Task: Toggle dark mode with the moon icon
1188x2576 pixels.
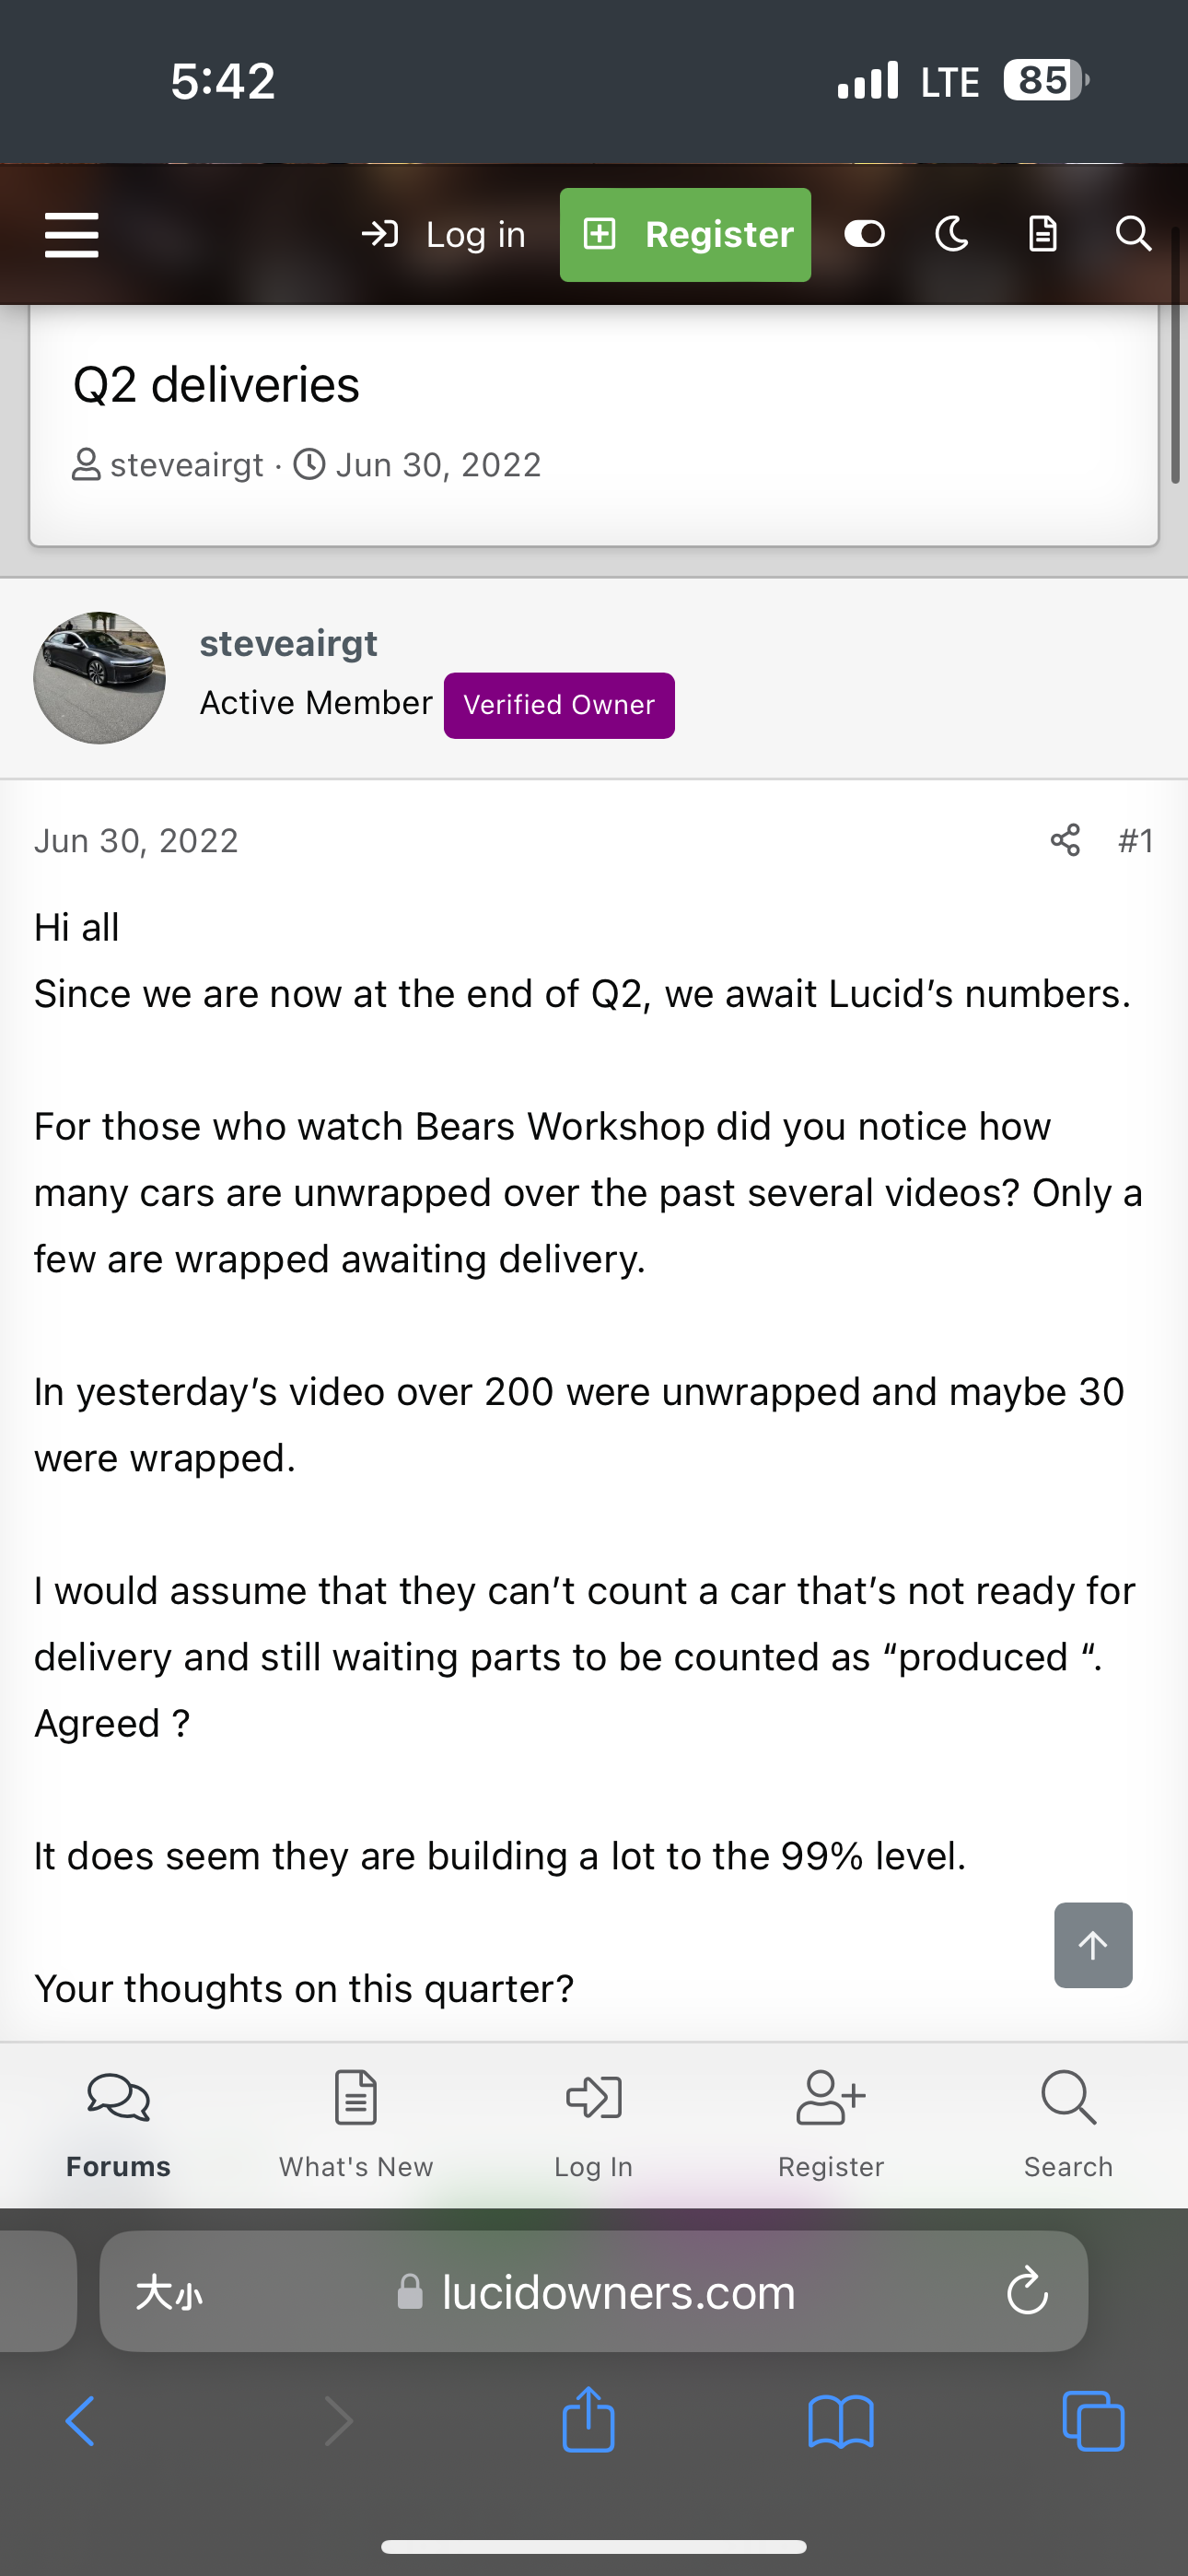Action: click(x=950, y=234)
